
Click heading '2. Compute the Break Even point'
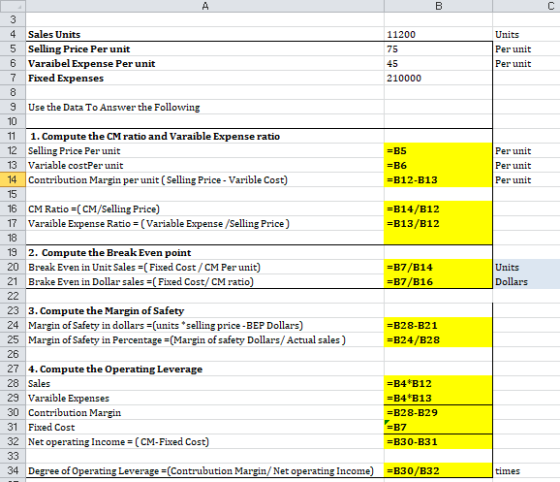coord(205,252)
